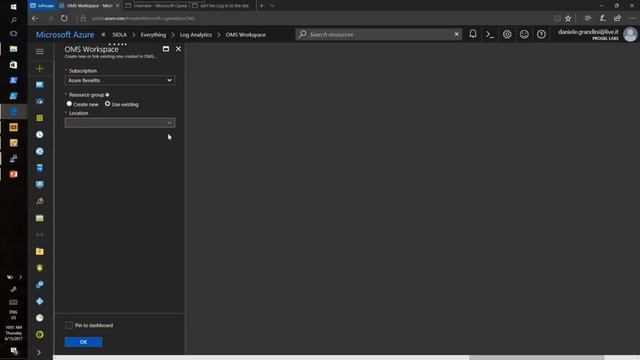This screenshot has width=640, height=360.
Task: Open the blue globe App Services icon
Action: (x=40, y=151)
